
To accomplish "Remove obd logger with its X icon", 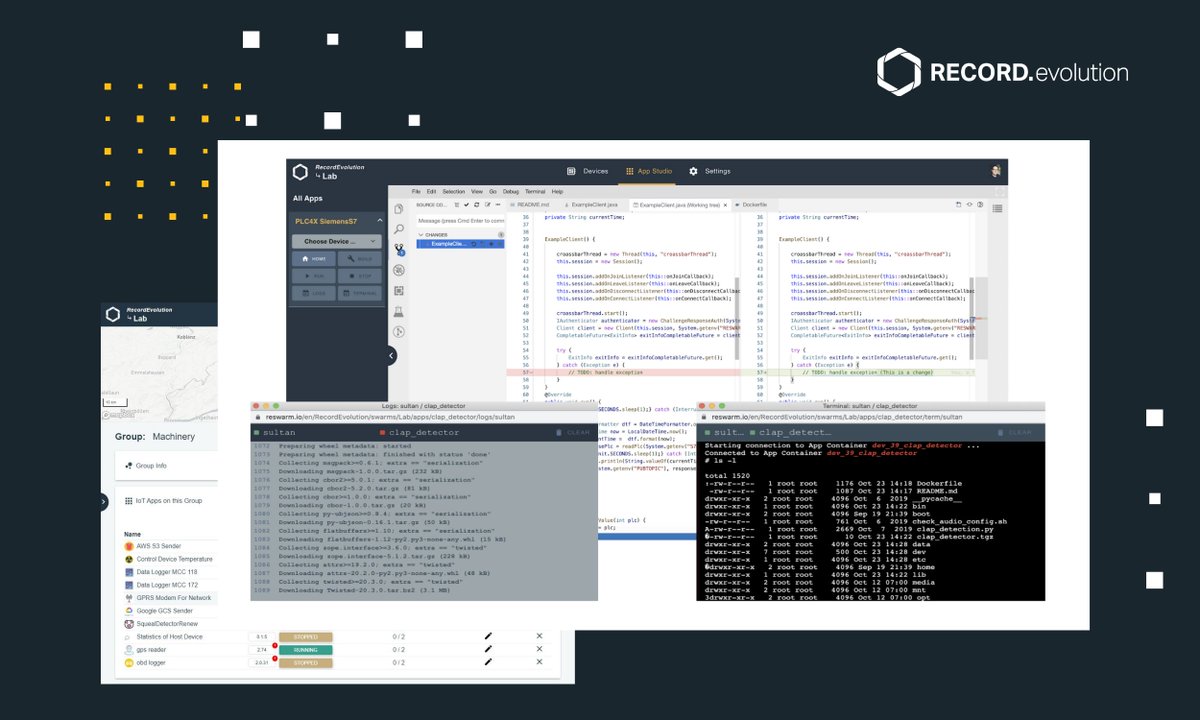I will [539, 662].
